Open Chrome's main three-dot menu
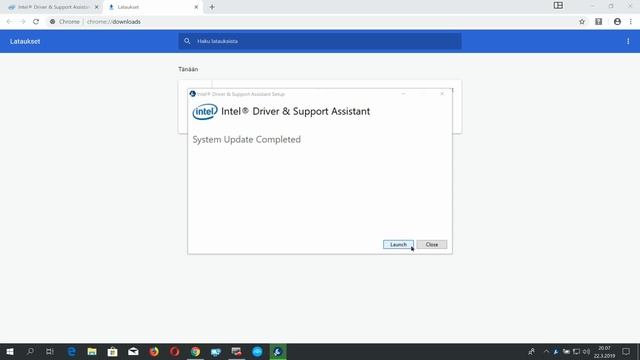This screenshot has height=360, width=640. [x=631, y=22]
